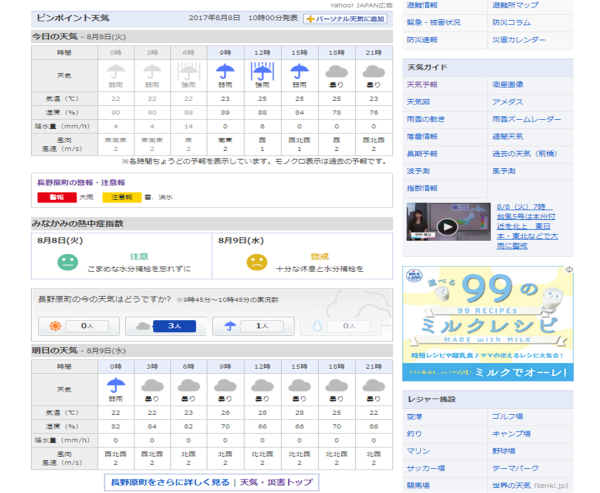Click the 9時 rain umbrella icon in today's forecast
Viewport: 600px width, 493px height.
tap(225, 72)
